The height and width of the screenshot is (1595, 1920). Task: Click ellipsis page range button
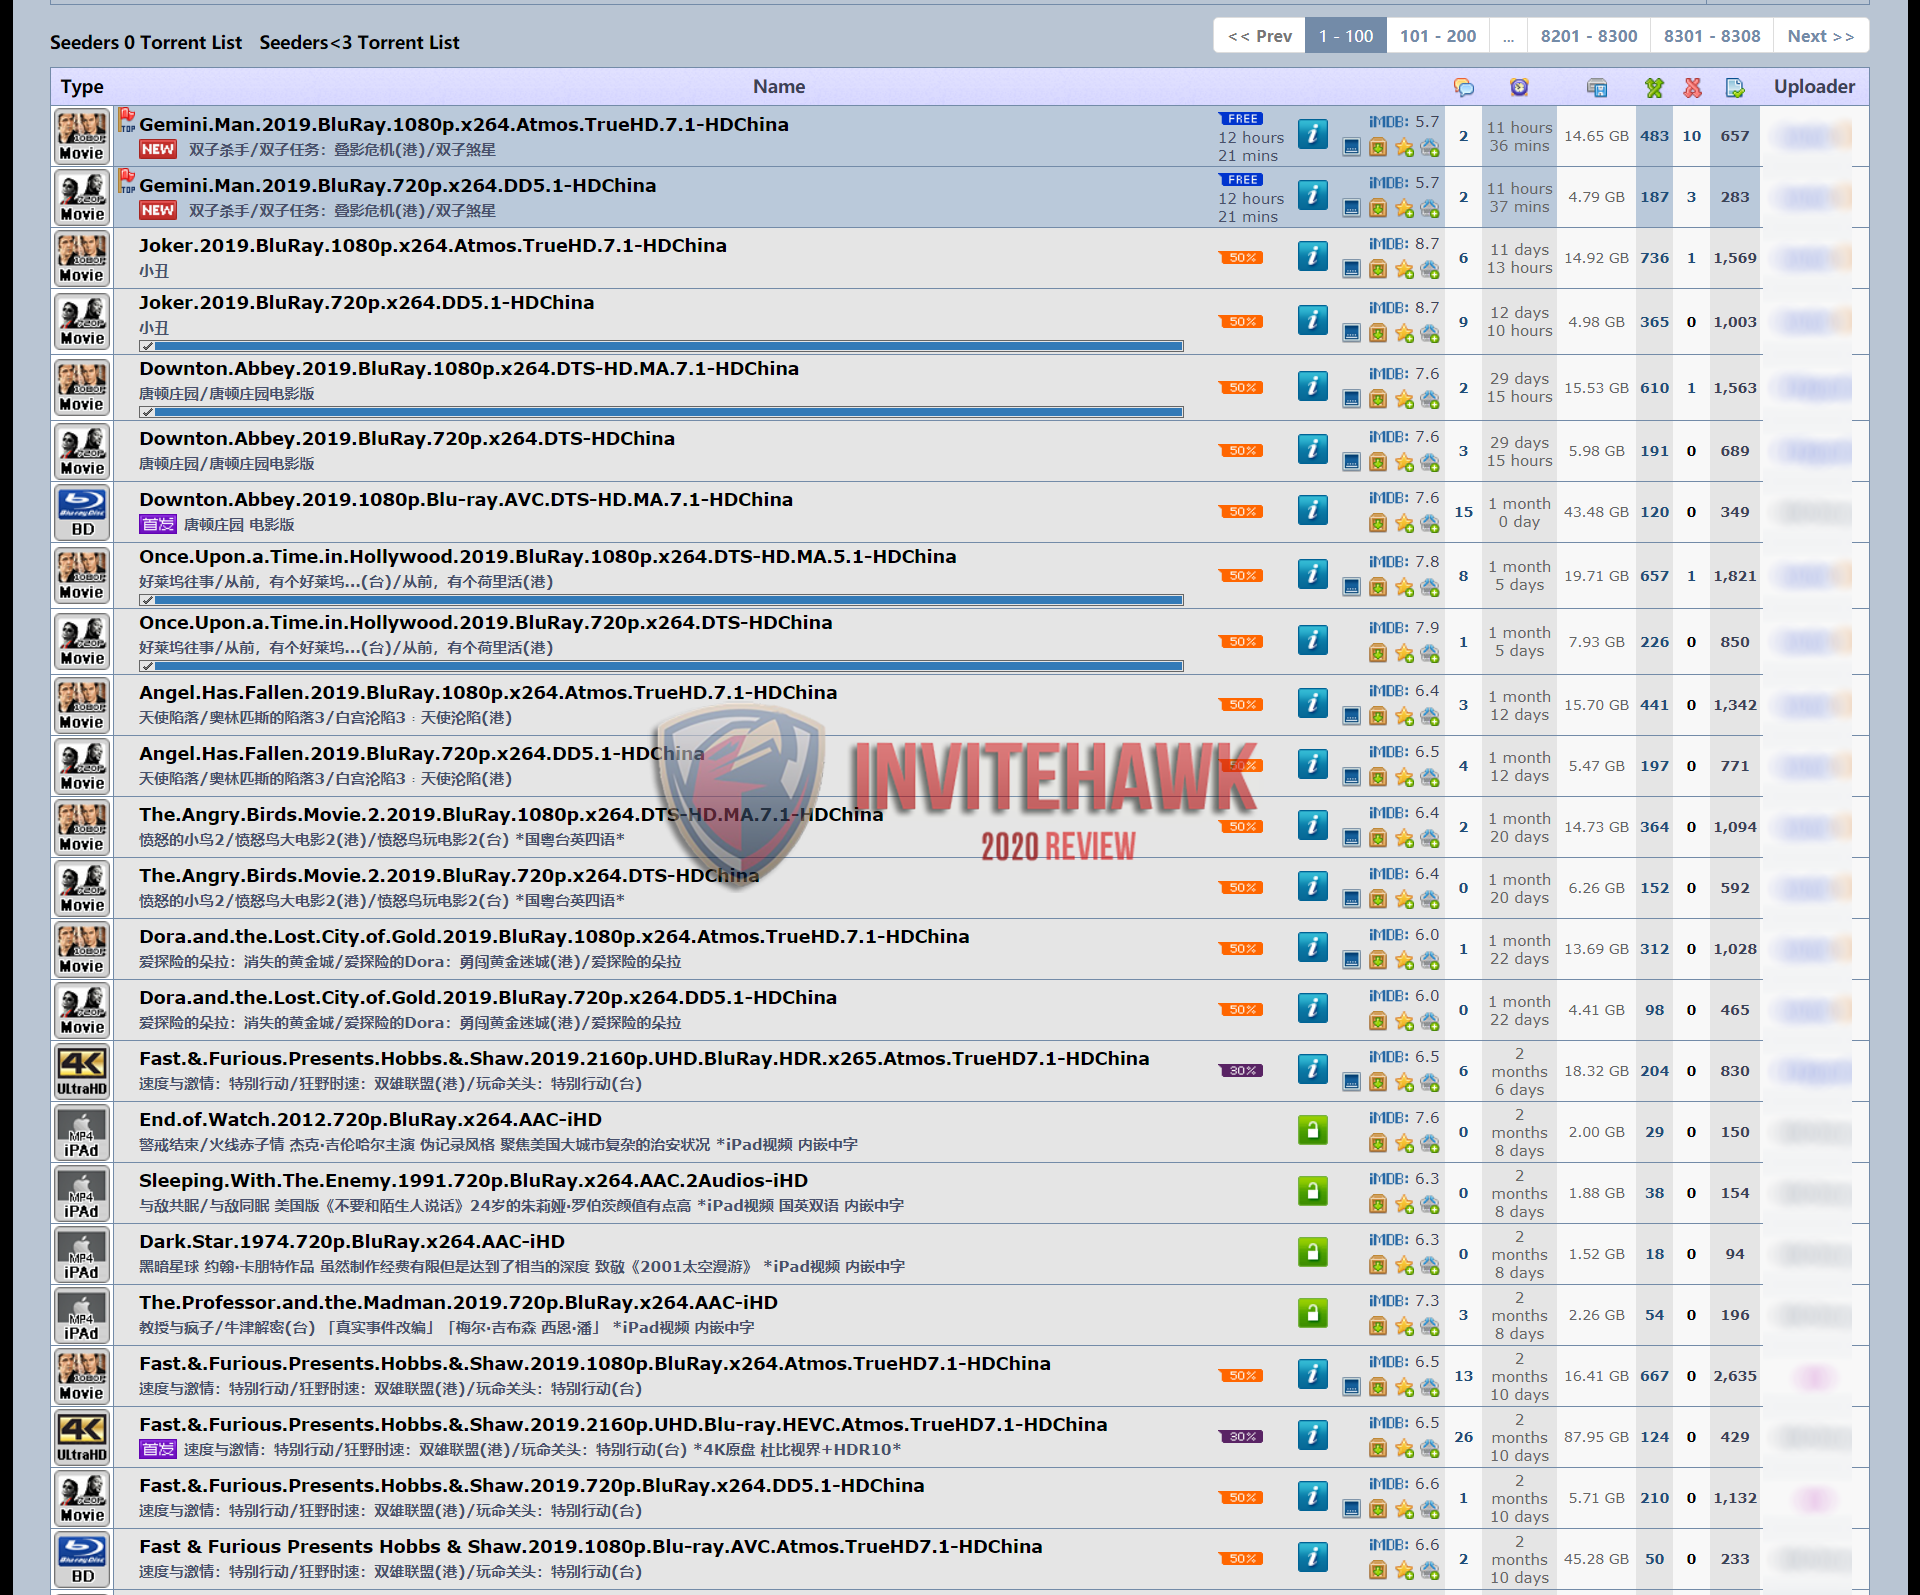(1508, 36)
